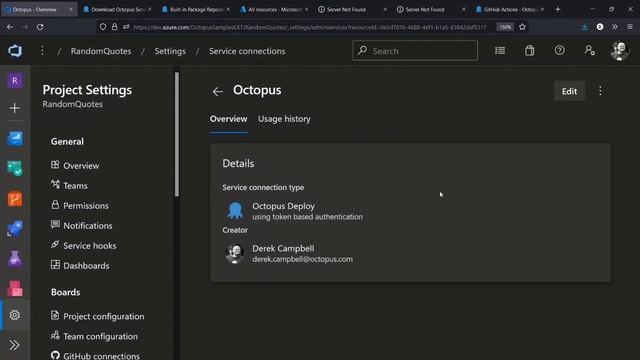Open the Marketplace shopping bag icon
640x360 pixels.
pyautogui.click(x=529, y=51)
